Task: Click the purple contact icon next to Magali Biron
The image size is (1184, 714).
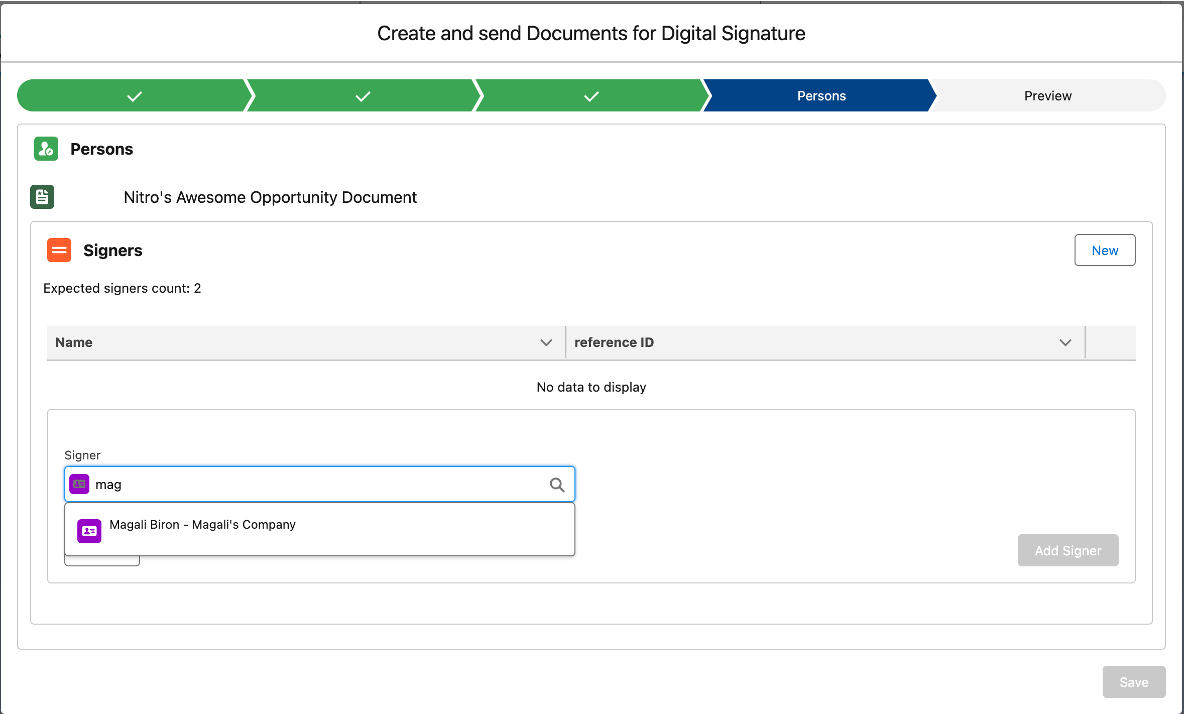Action: 89,530
